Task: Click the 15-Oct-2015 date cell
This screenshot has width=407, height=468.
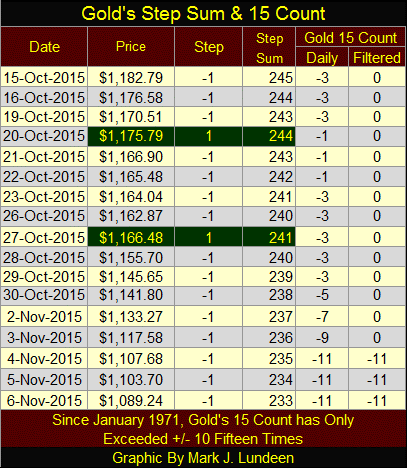Action: [x=44, y=77]
